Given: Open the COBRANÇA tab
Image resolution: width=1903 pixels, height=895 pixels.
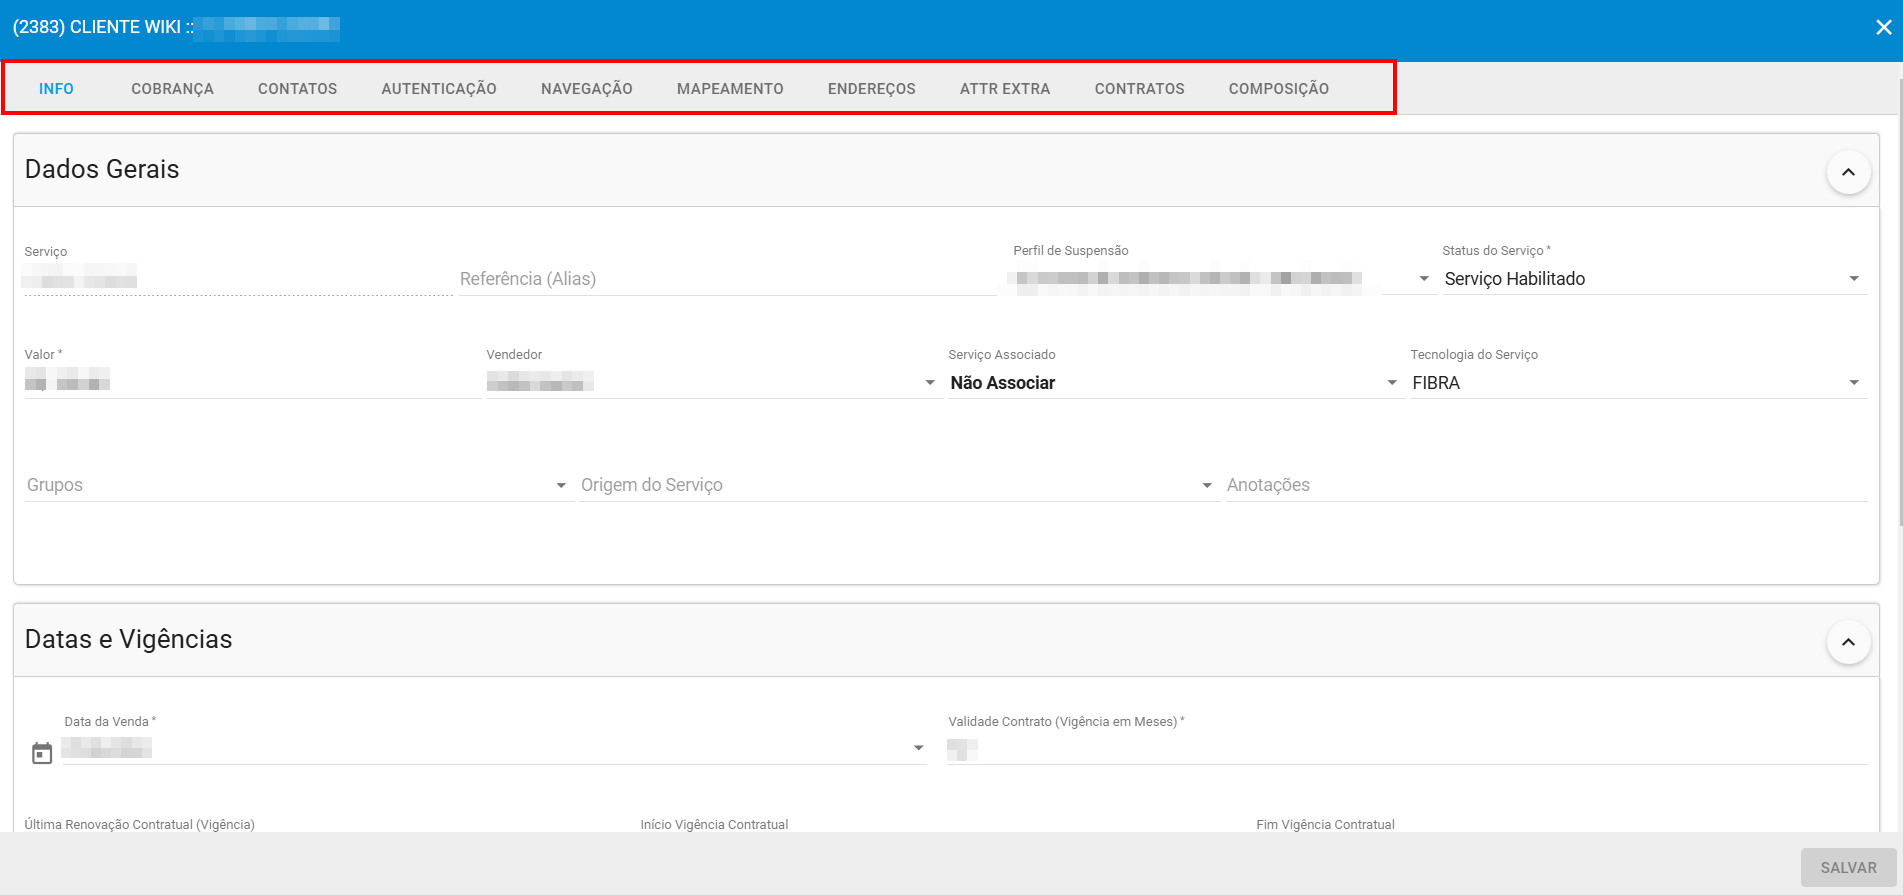Looking at the screenshot, I should click(172, 89).
